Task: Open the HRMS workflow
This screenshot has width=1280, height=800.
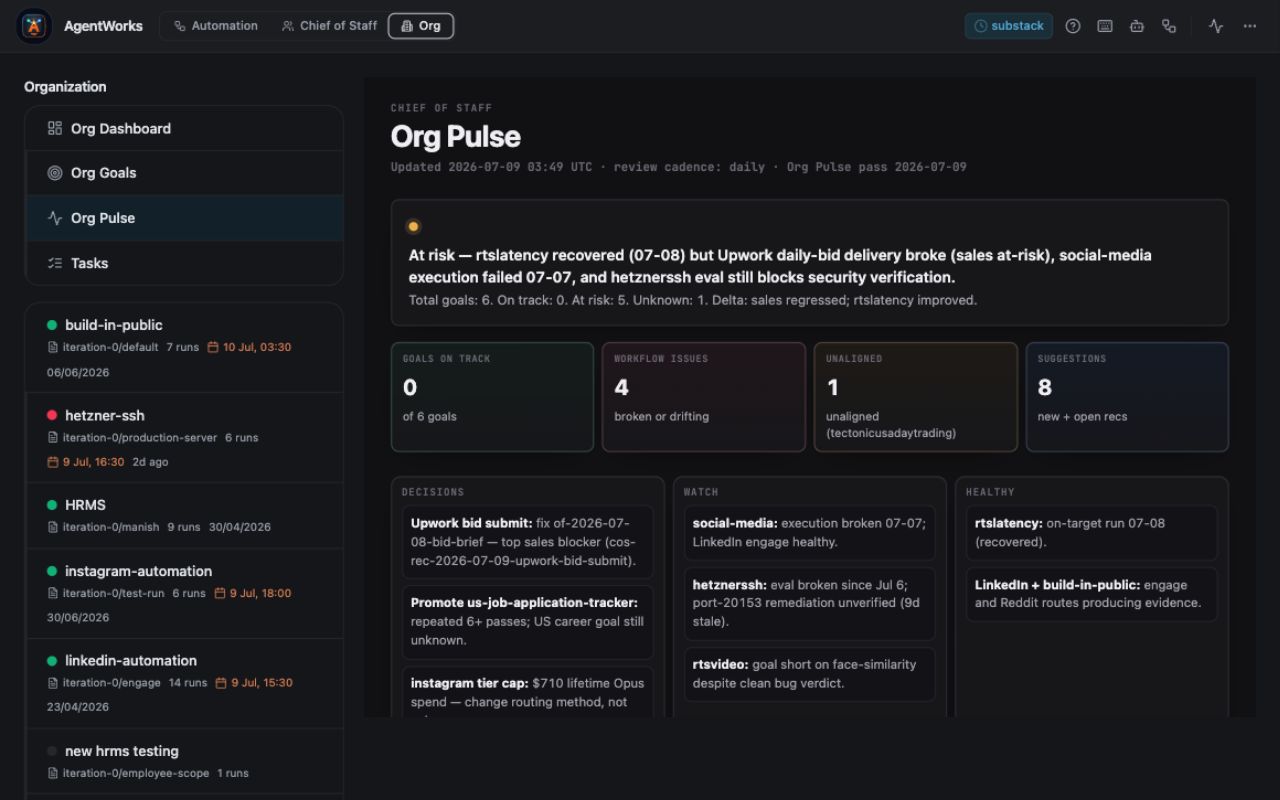Action: tap(184, 515)
